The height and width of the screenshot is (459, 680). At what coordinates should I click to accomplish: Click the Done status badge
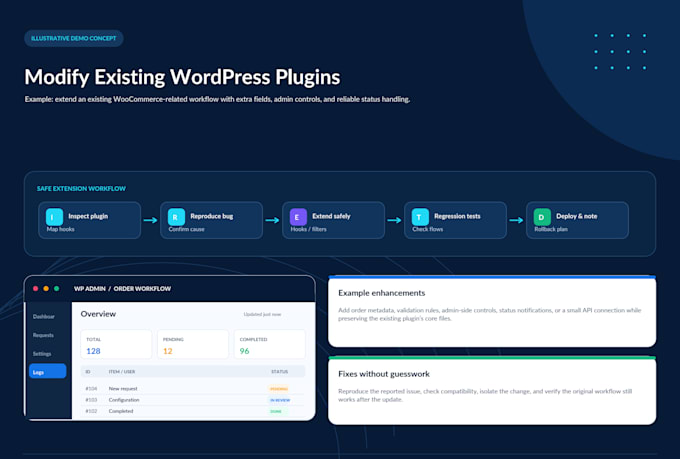pyautogui.click(x=277, y=411)
